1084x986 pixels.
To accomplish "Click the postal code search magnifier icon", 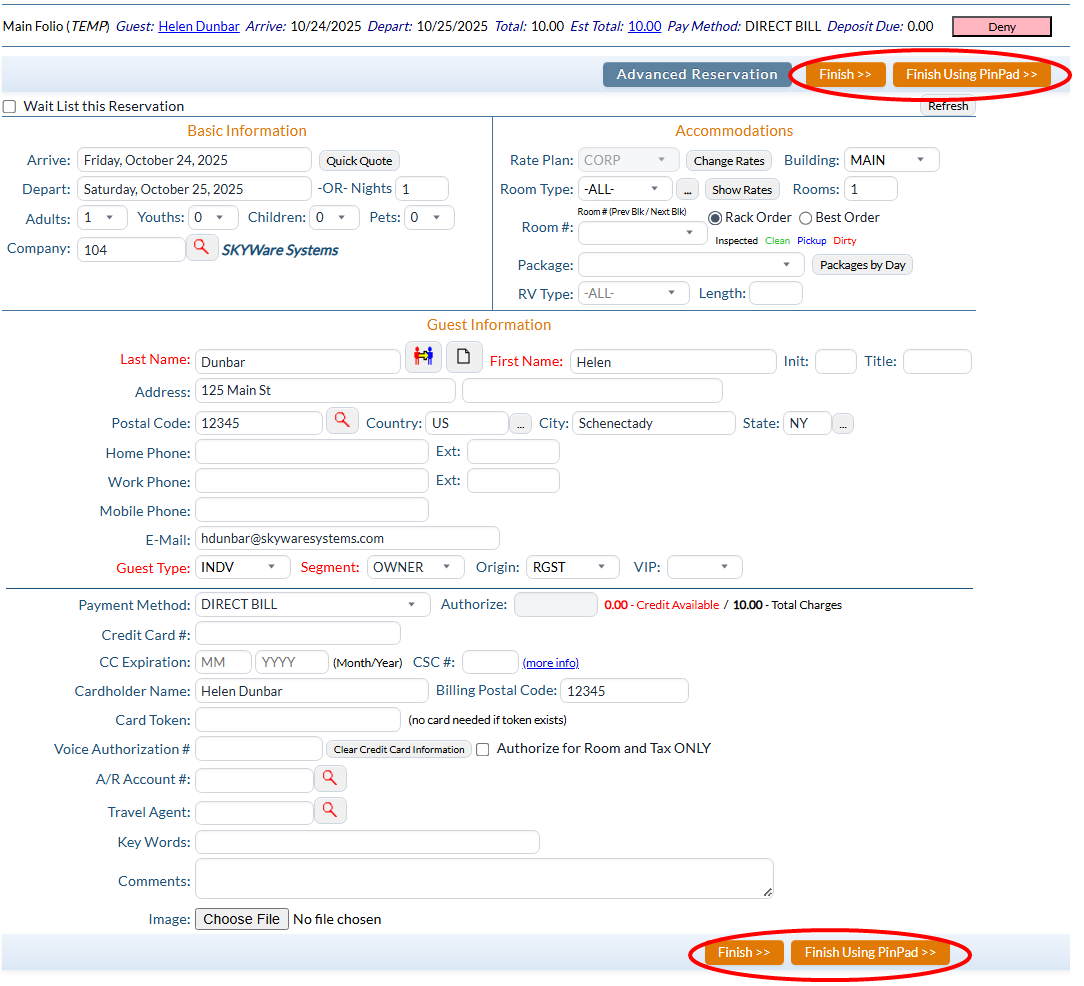I will [342, 421].
